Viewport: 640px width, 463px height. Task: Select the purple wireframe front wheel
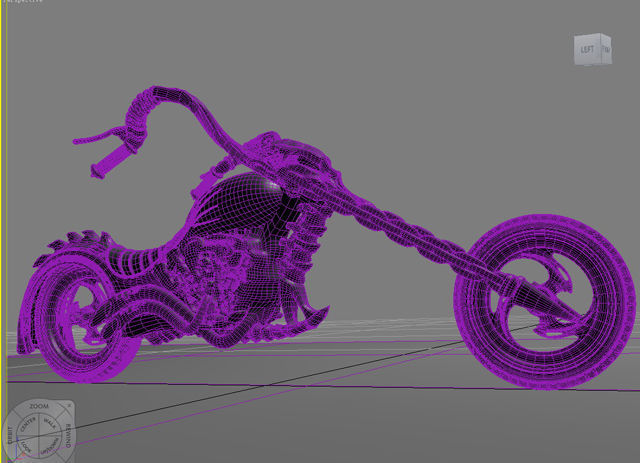click(x=544, y=301)
